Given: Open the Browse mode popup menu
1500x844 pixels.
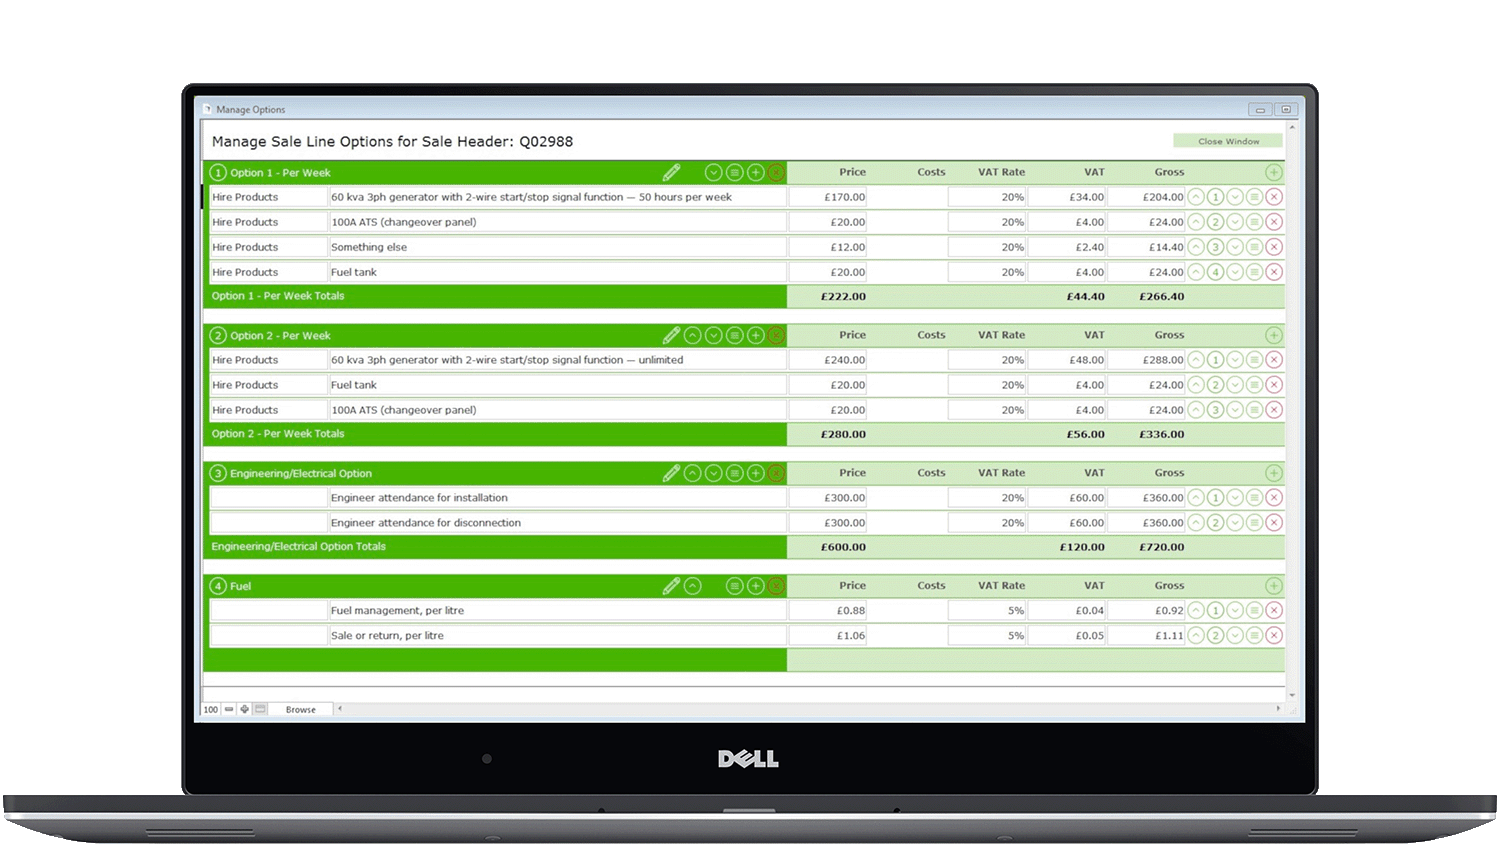Looking at the screenshot, I should point(300,709).
